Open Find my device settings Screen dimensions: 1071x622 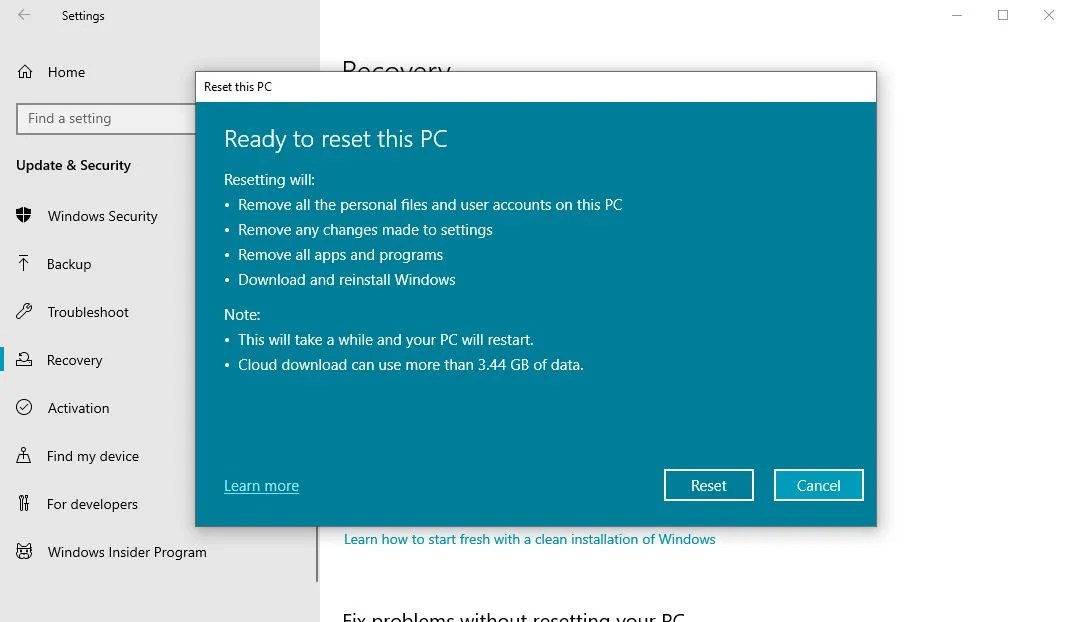[x=93, y=456]
